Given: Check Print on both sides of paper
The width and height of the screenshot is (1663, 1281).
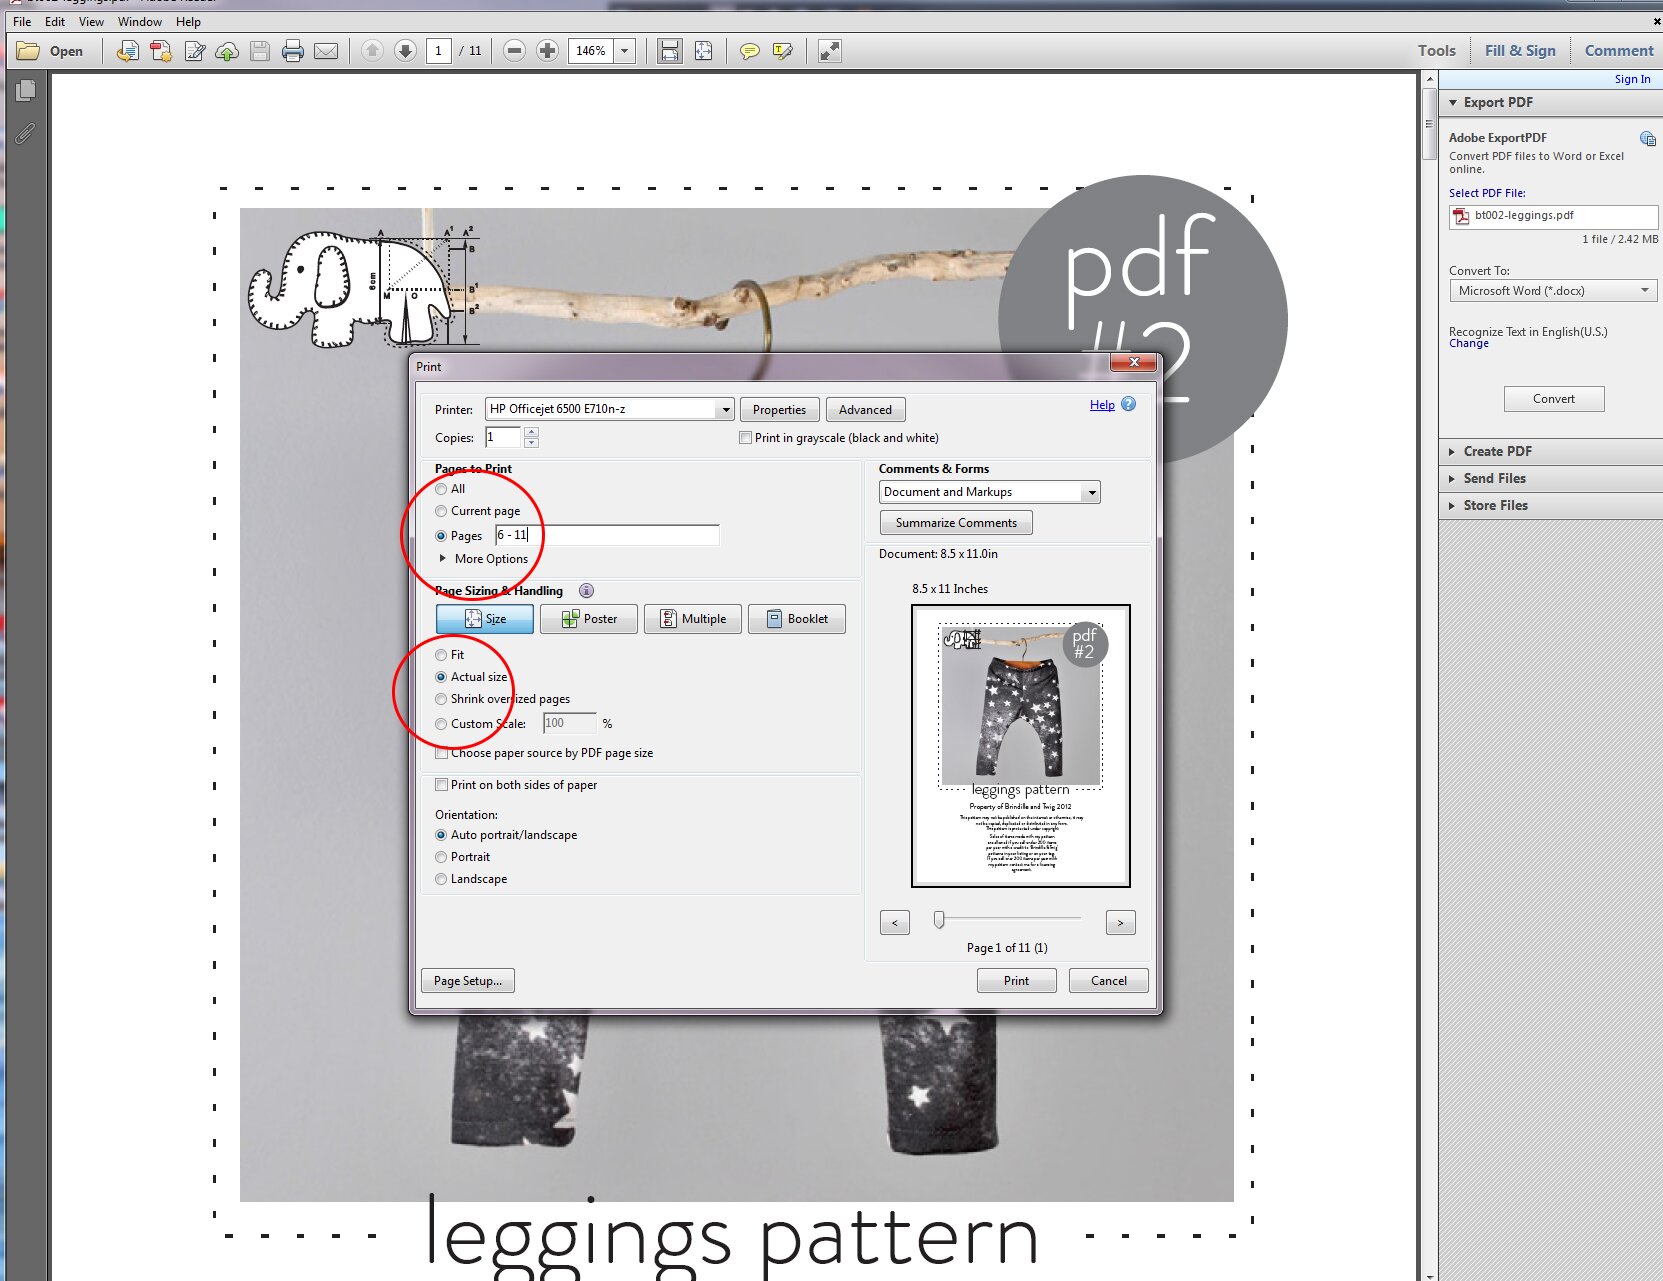Looking at the screenshot, I should coord(441,785).
